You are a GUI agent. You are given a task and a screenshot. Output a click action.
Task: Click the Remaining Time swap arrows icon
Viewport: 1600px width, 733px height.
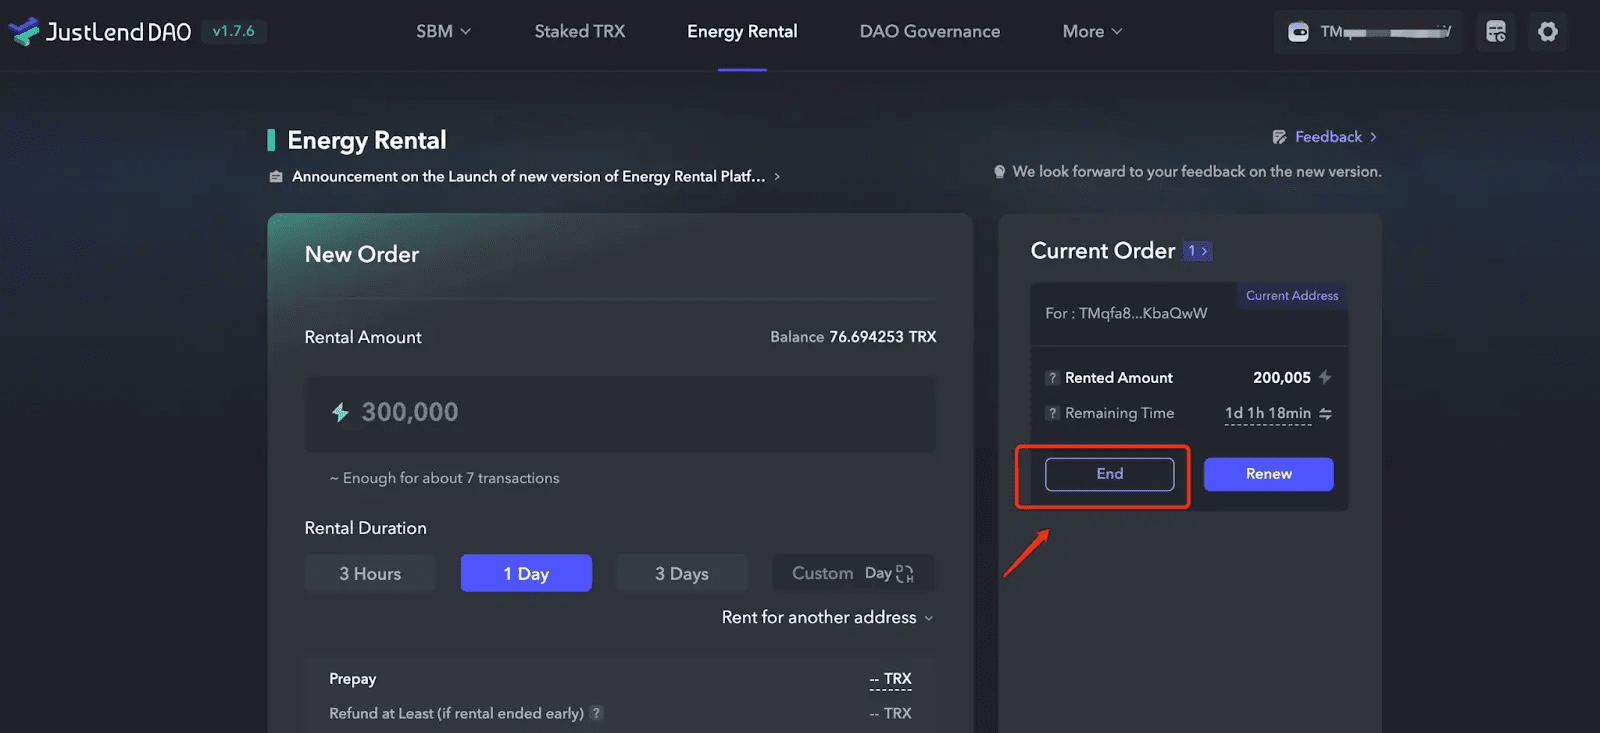point(1325,413)
